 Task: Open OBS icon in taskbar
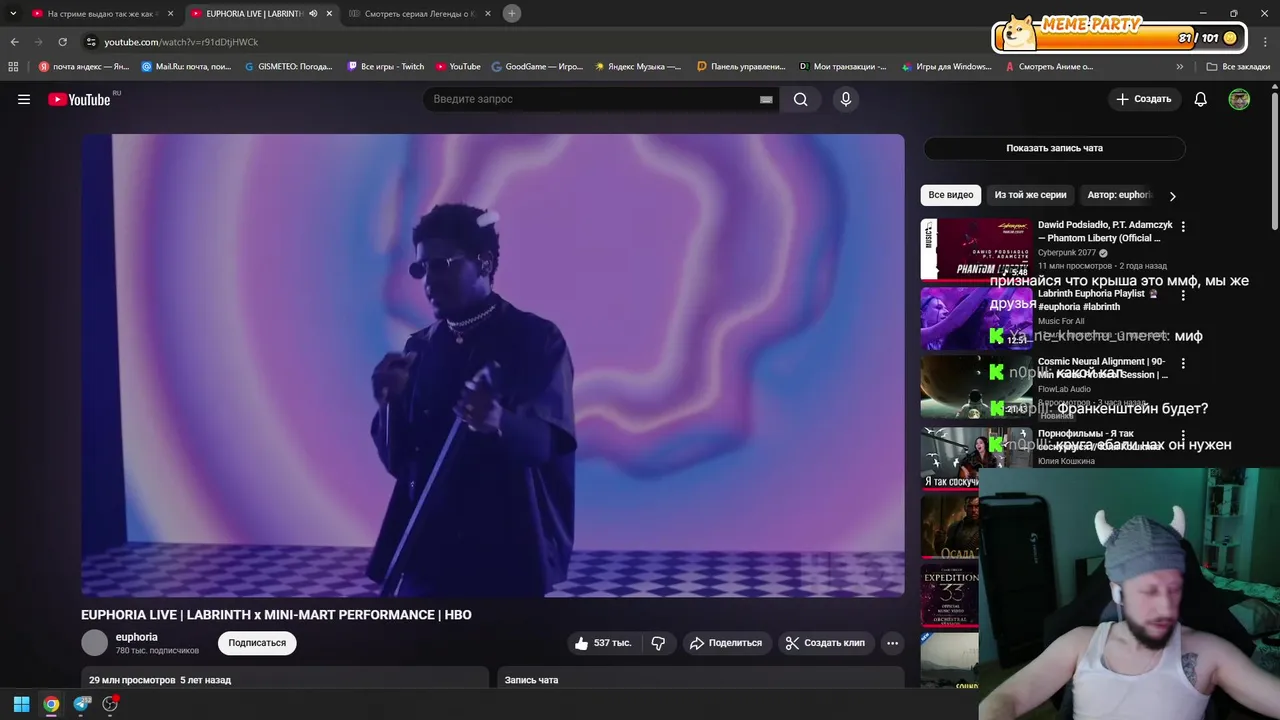click(x=110, y=704)
